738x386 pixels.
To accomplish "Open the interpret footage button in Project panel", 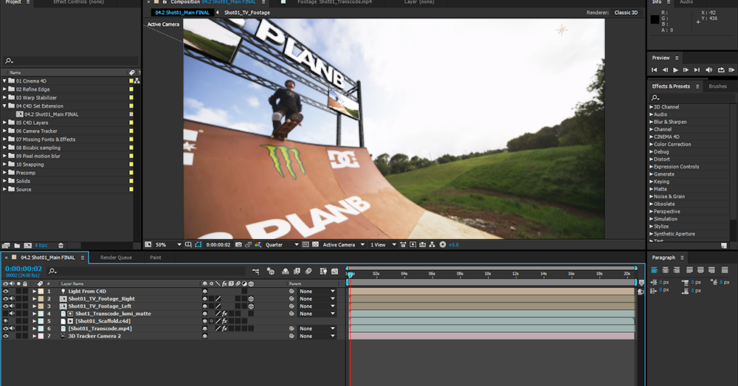I will (6, 246).
